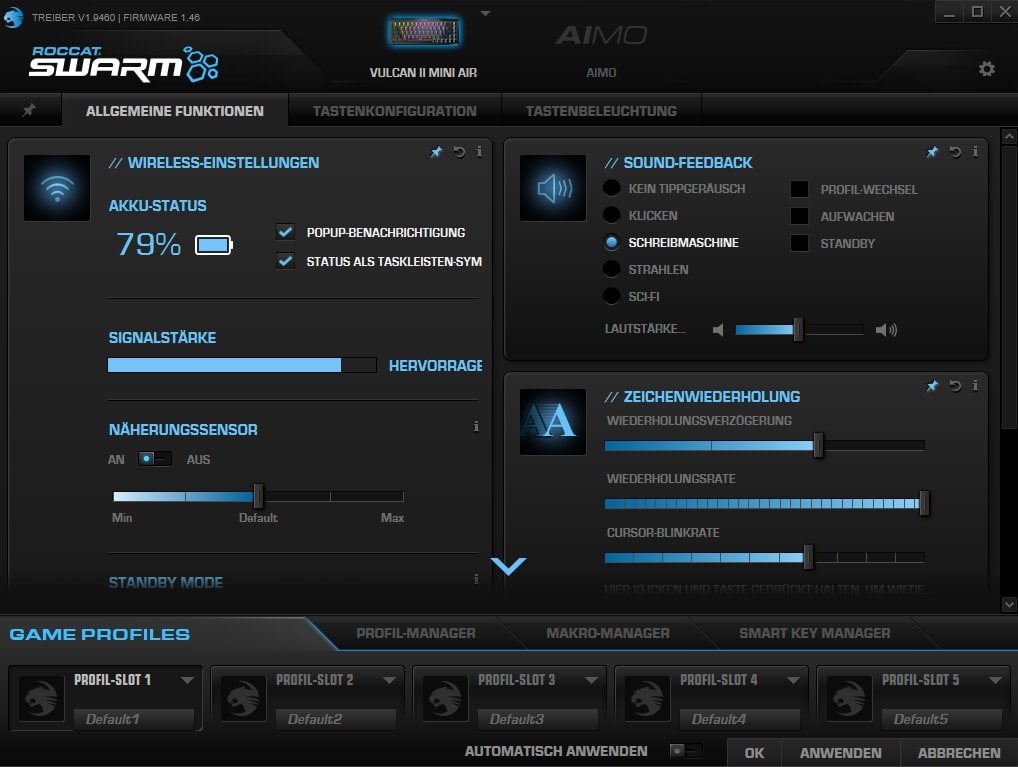
Task: Expand the Profil-Slot 1 dropdown arrow
Action: (187, 680)
